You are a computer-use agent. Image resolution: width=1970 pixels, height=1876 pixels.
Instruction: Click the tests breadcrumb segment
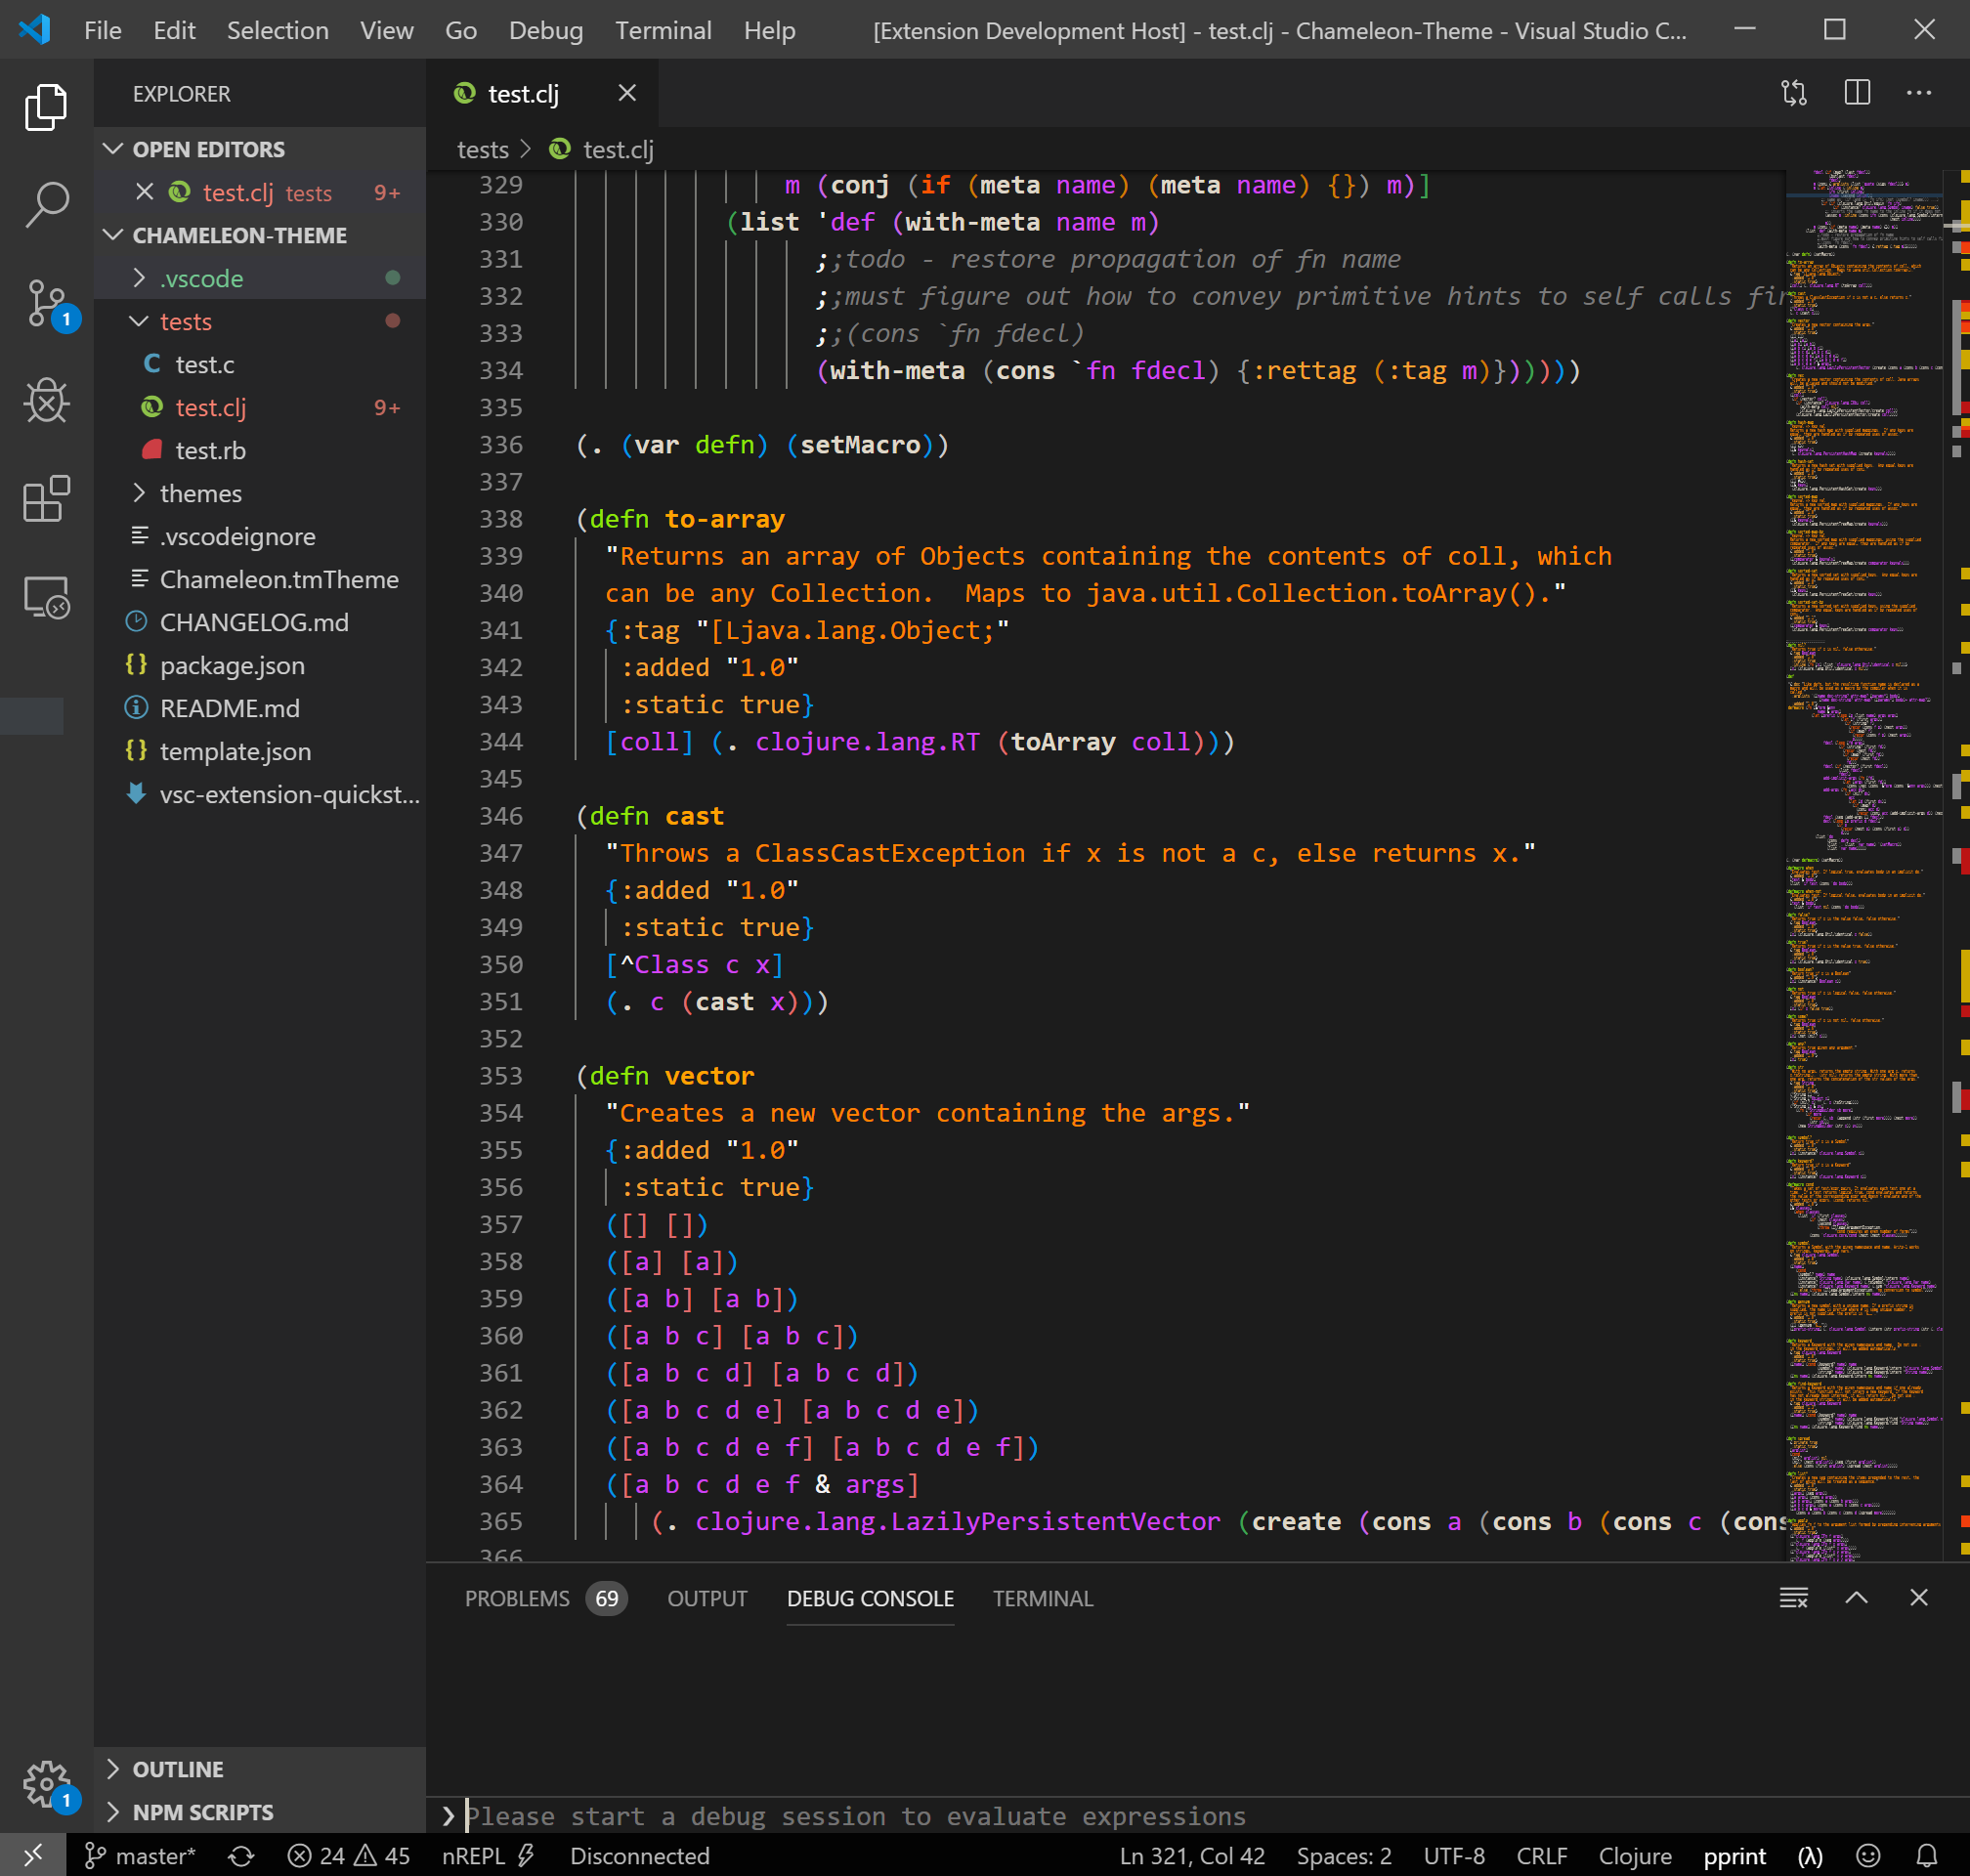click(483, 149)
